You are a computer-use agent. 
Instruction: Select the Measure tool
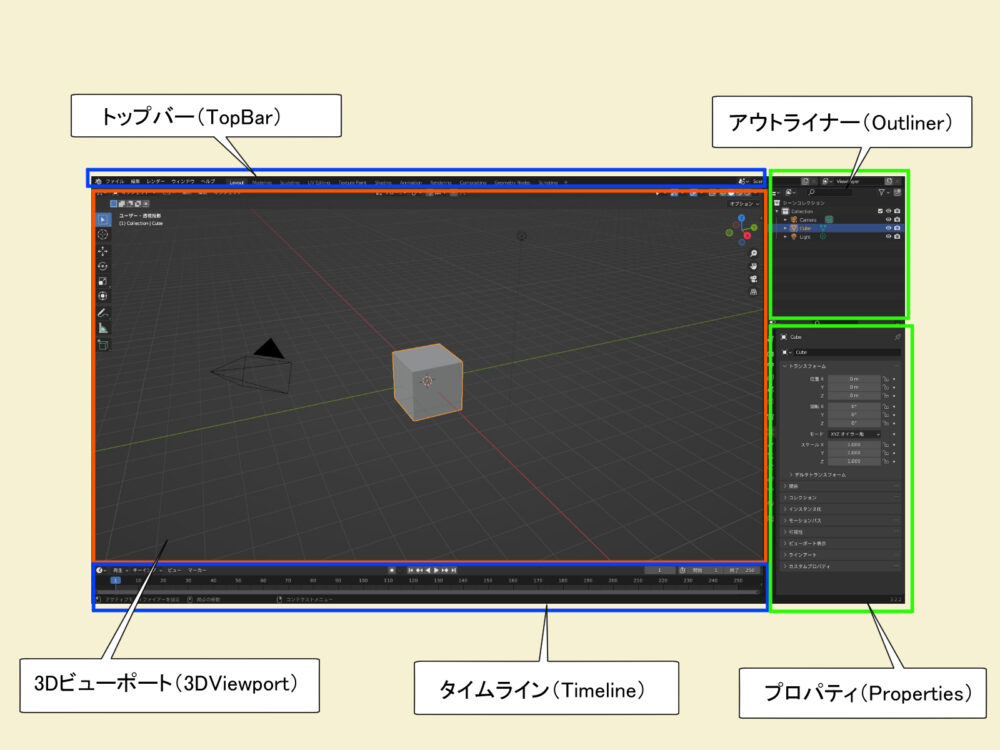(103, 328)
